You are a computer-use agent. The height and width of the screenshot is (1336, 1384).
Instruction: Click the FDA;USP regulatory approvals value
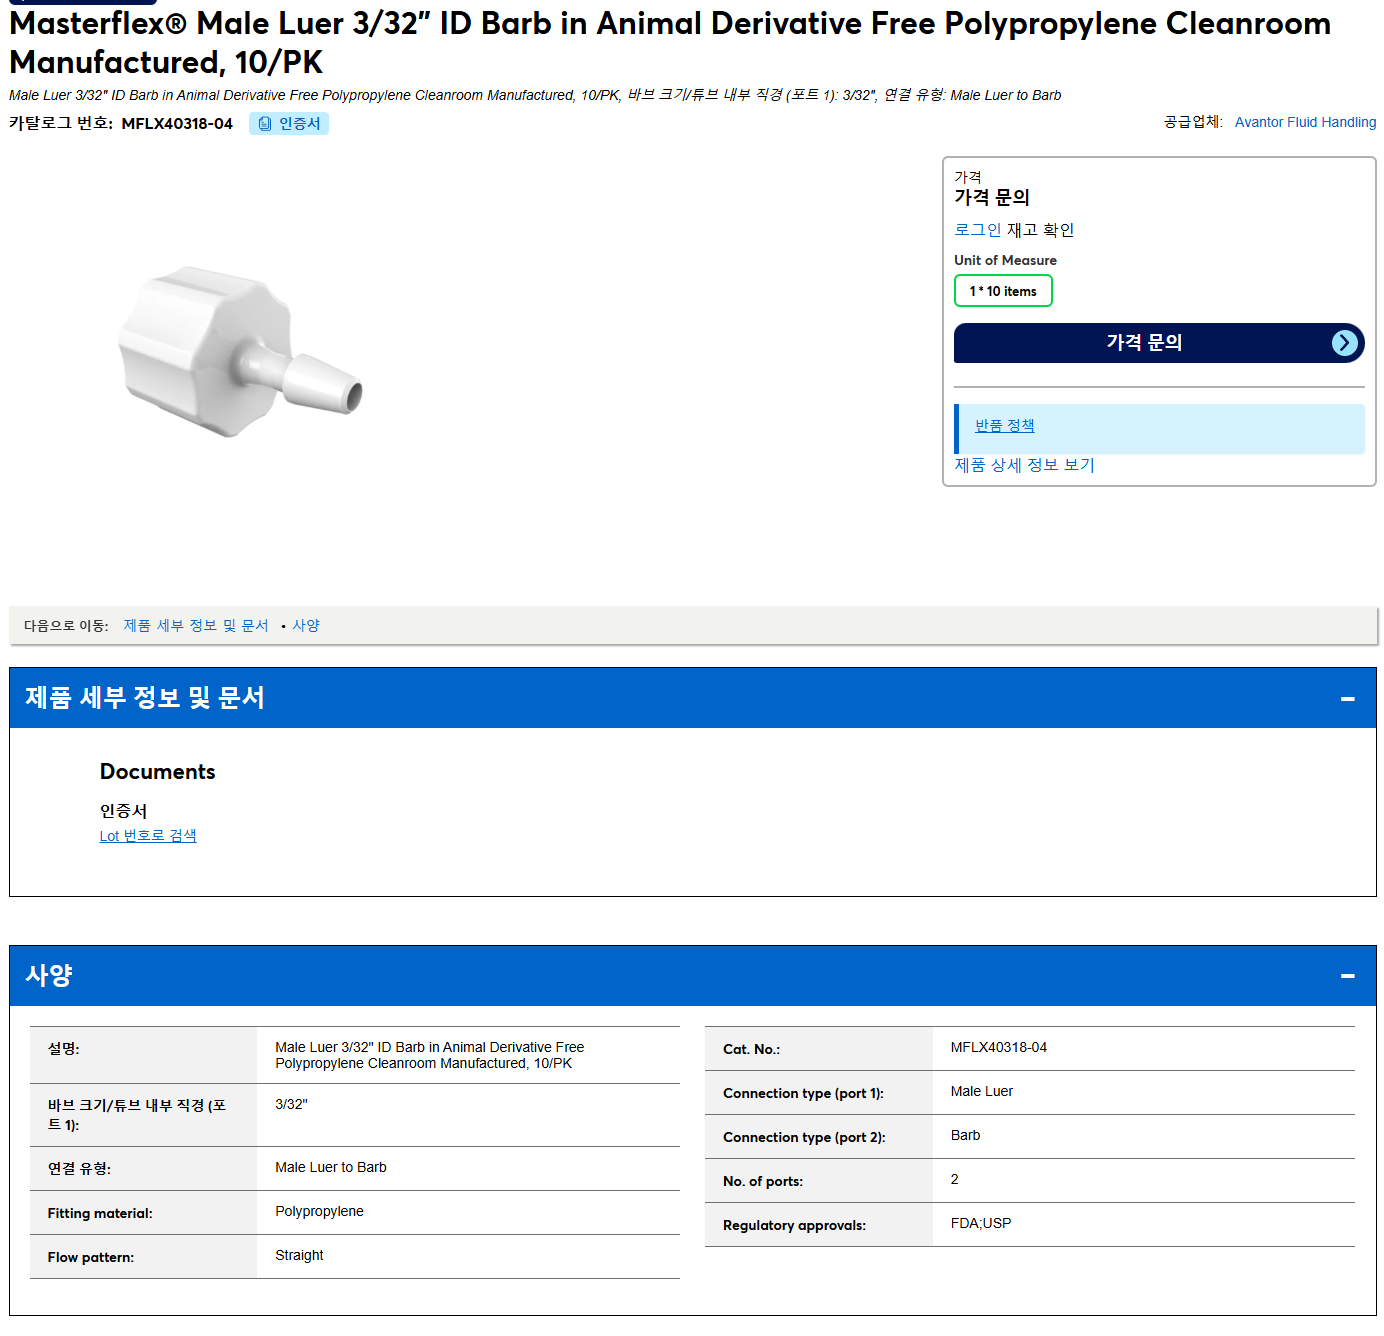coord(981,1223)
